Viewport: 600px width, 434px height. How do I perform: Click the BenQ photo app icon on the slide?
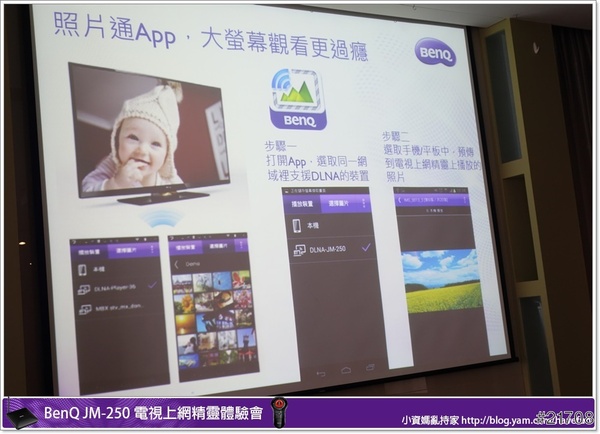click(x=298, y=99)
